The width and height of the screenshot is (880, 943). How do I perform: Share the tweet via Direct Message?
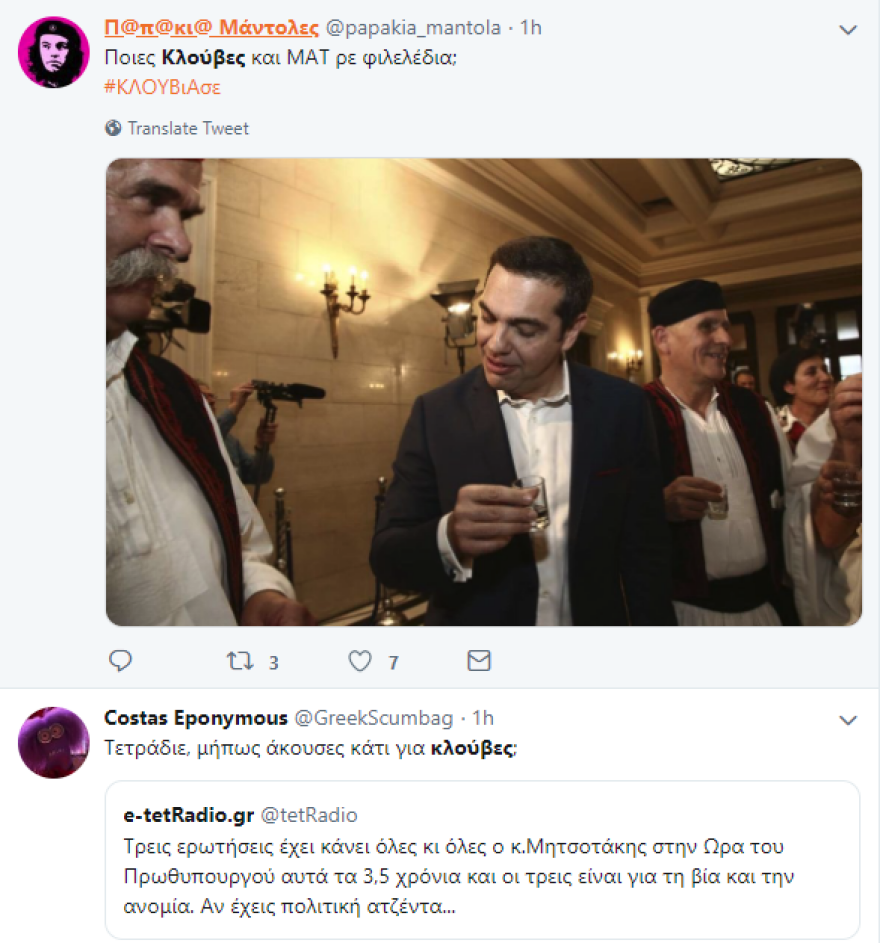tap(479, 660)
